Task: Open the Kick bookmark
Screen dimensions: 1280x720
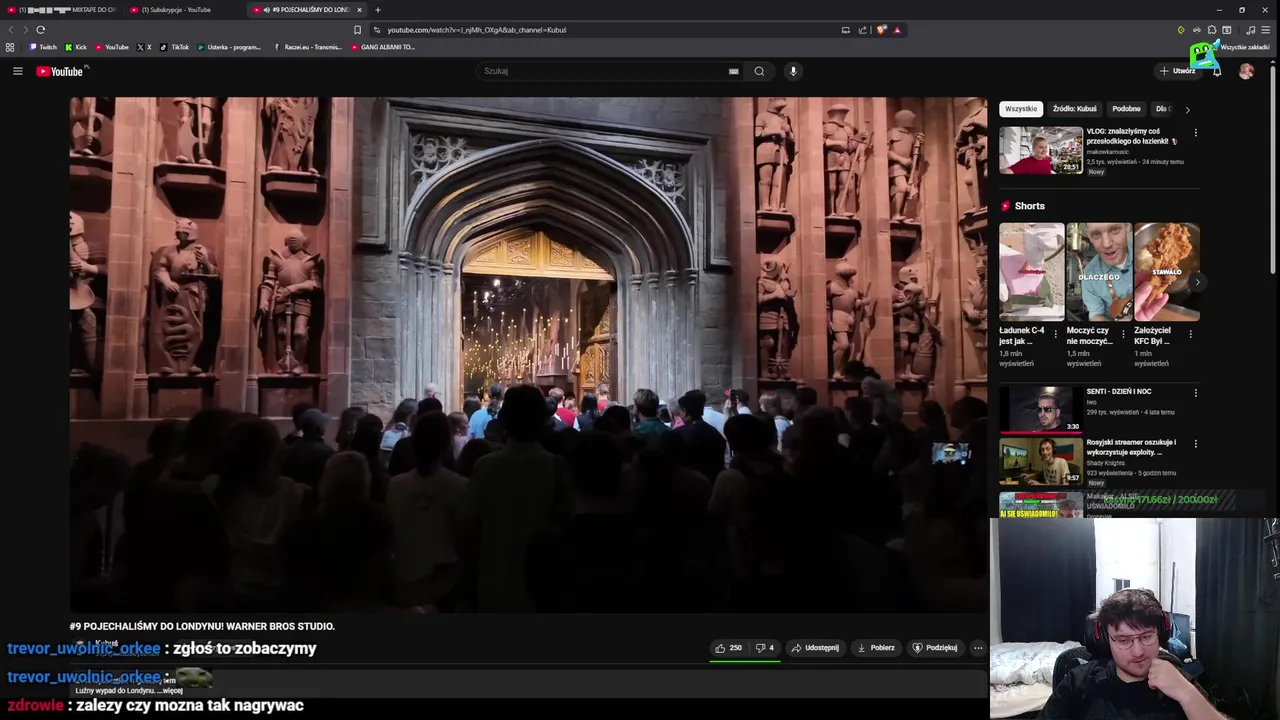Action: (76, 47)
